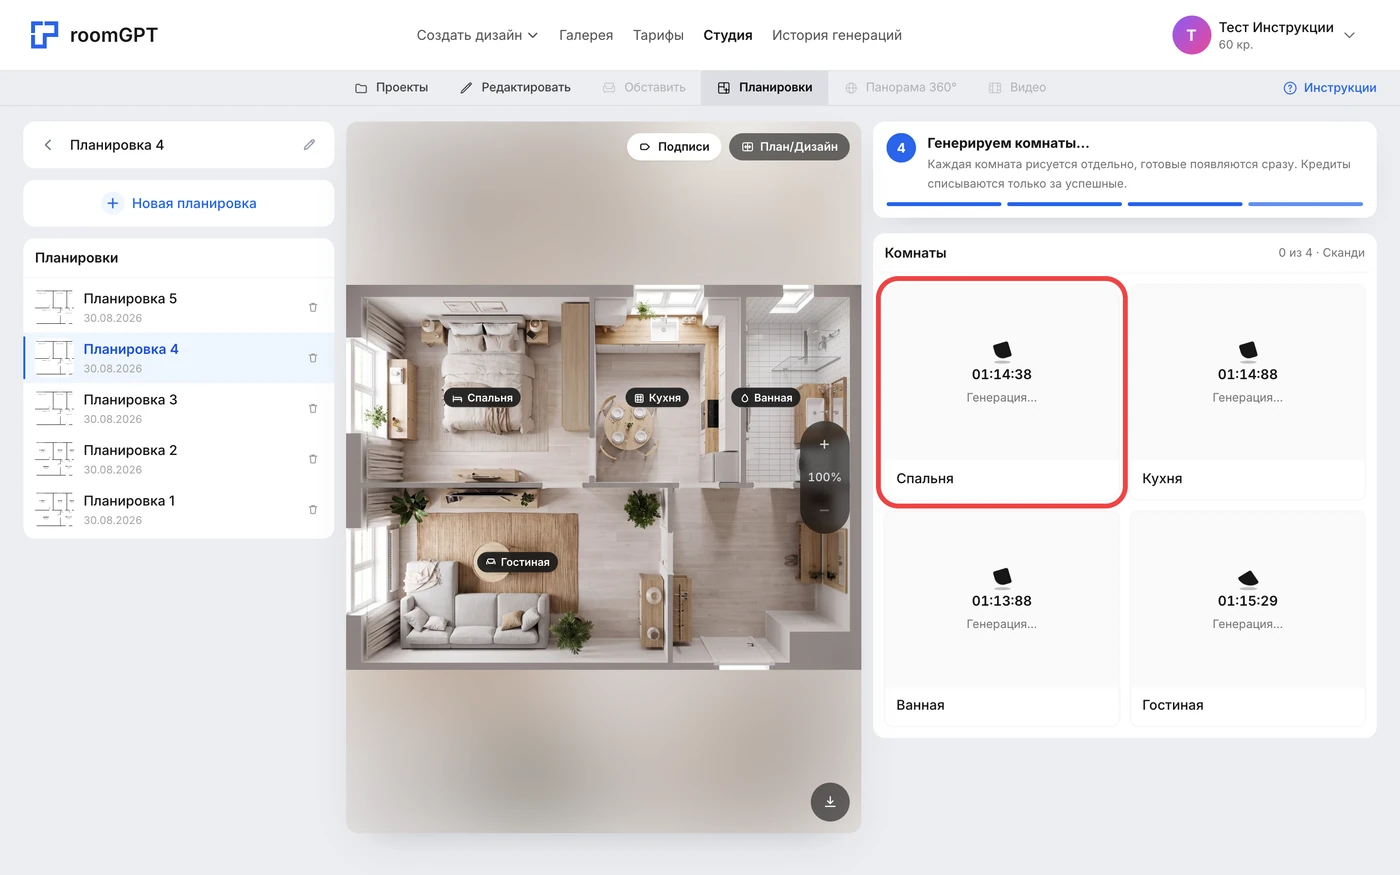1400x875 pixels.
Task: Open the account menu chevron
Action: point(1349,35)
